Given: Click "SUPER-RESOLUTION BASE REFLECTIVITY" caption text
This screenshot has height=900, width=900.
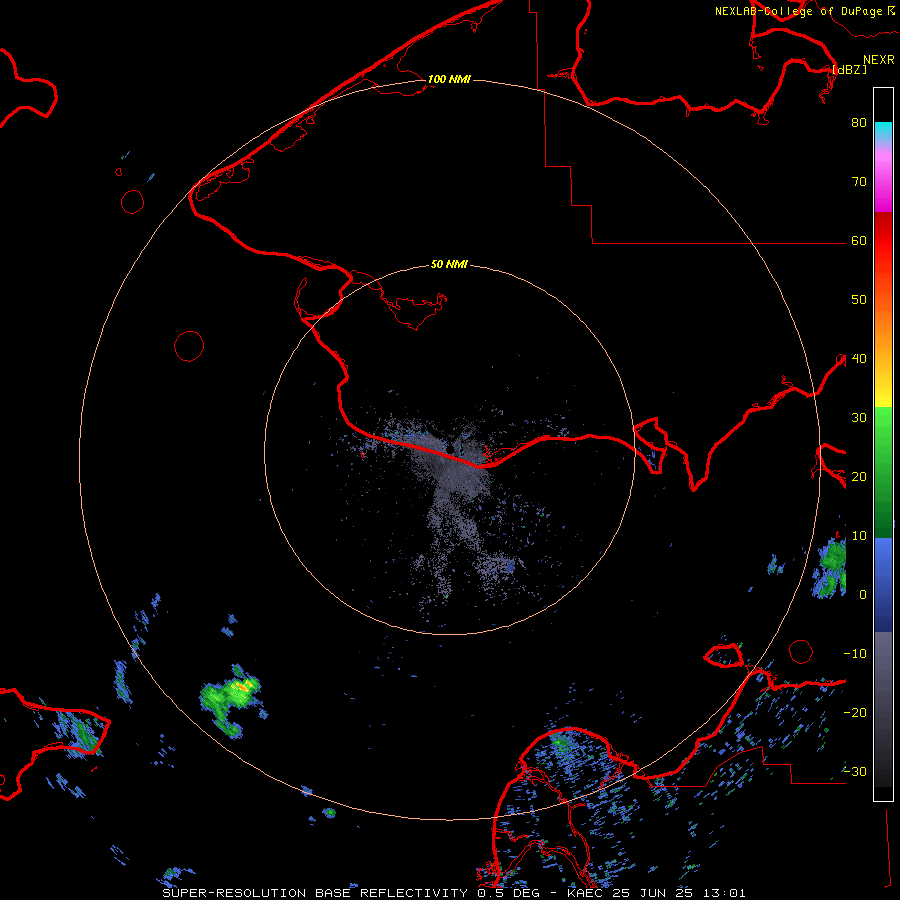Looking at the screenshot, I should click(x=315, y=893).
